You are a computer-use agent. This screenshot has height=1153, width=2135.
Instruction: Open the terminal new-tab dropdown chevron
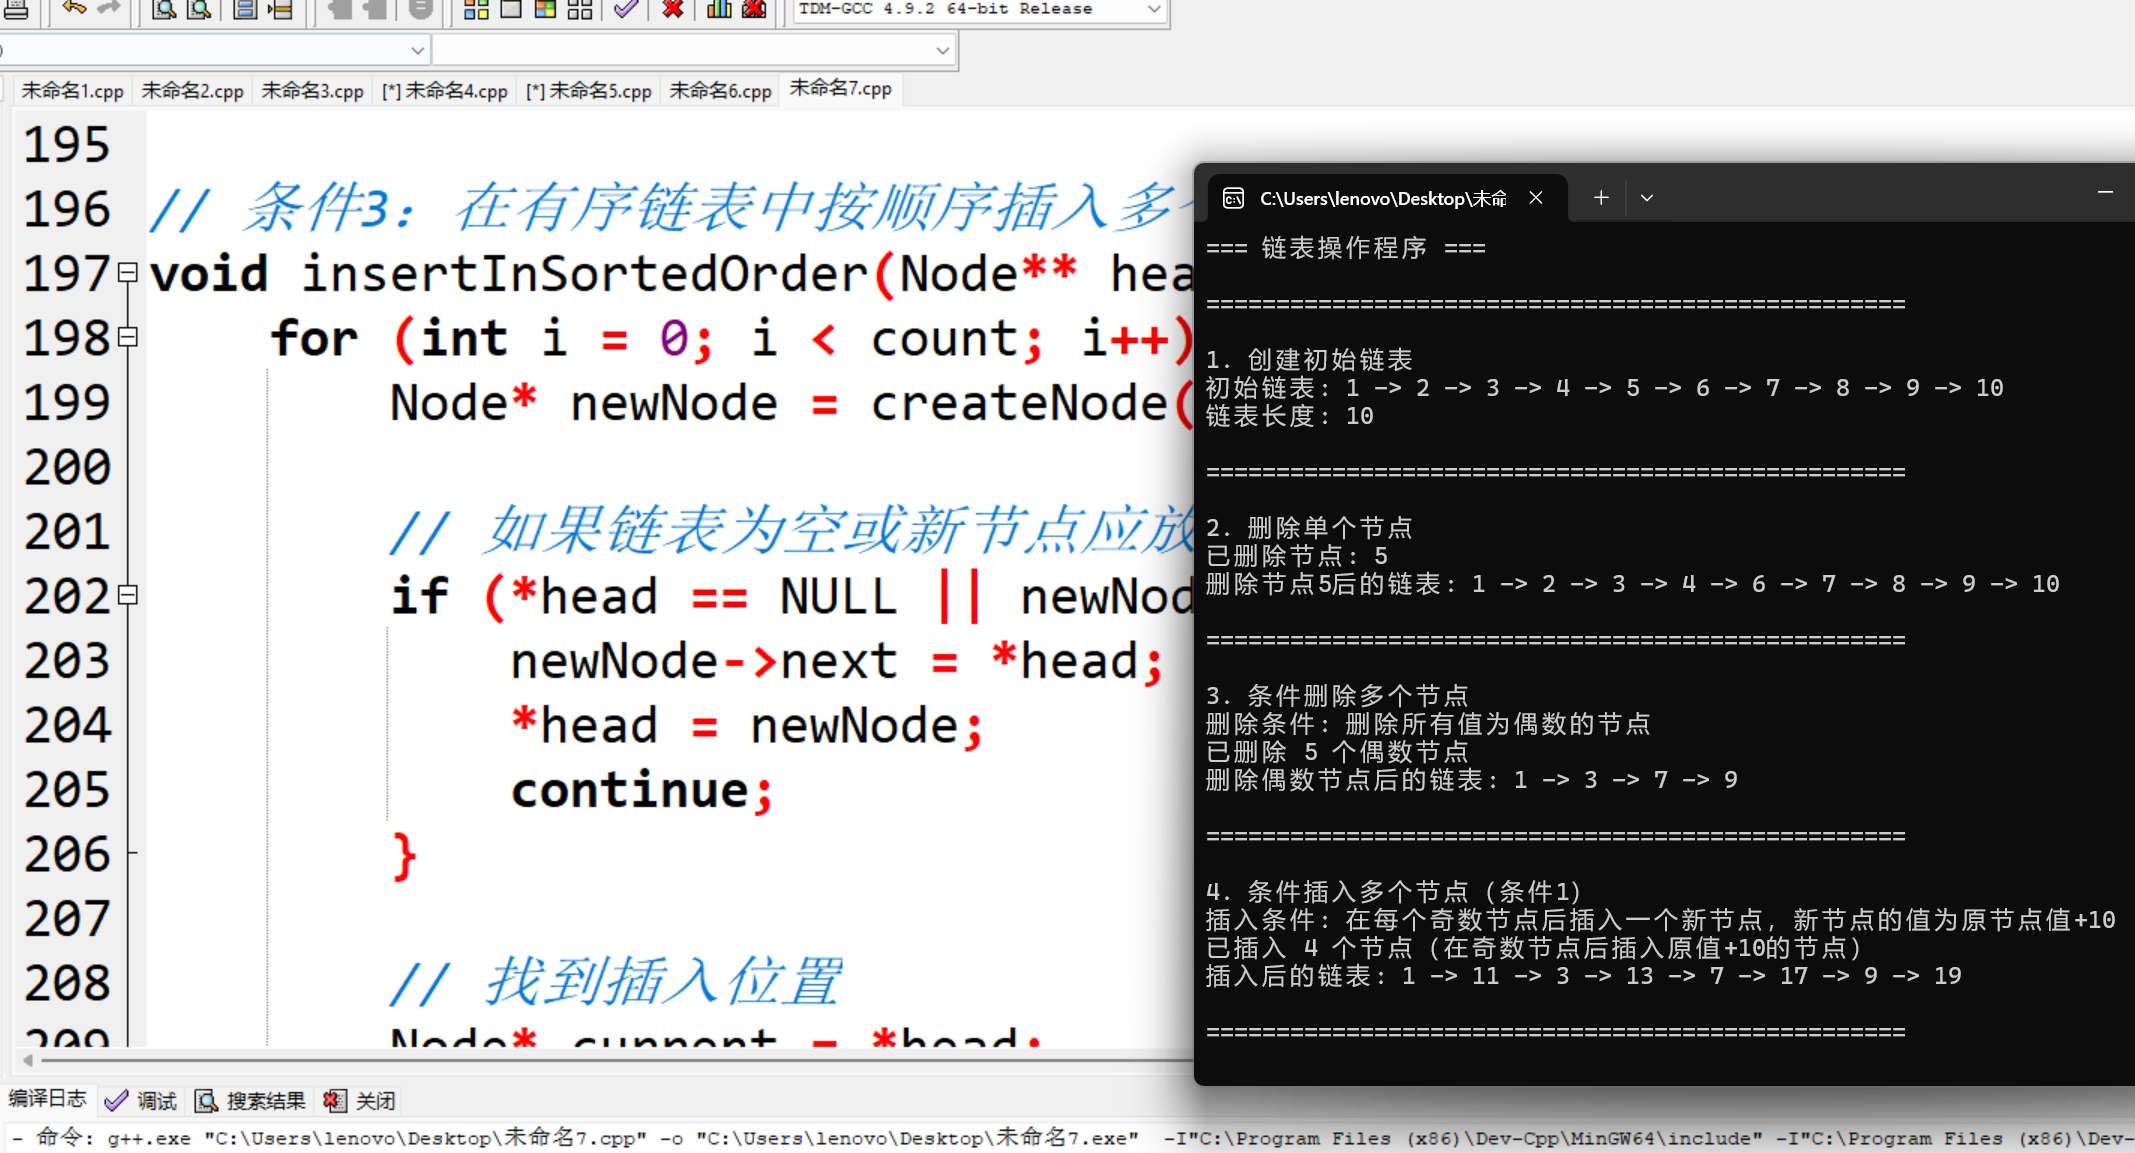pyautogui.click(x=1646, y=198)
